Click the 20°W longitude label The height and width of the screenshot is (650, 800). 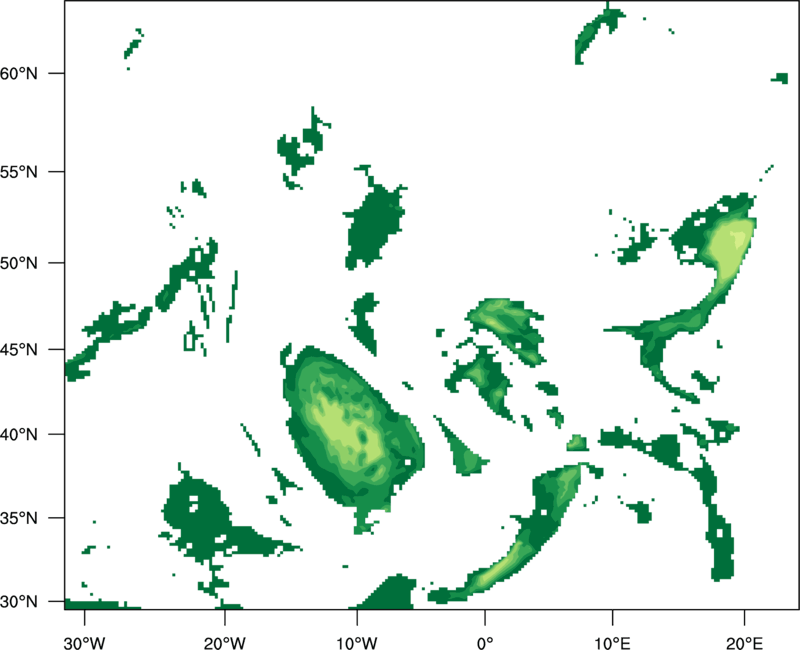[225, 643]
